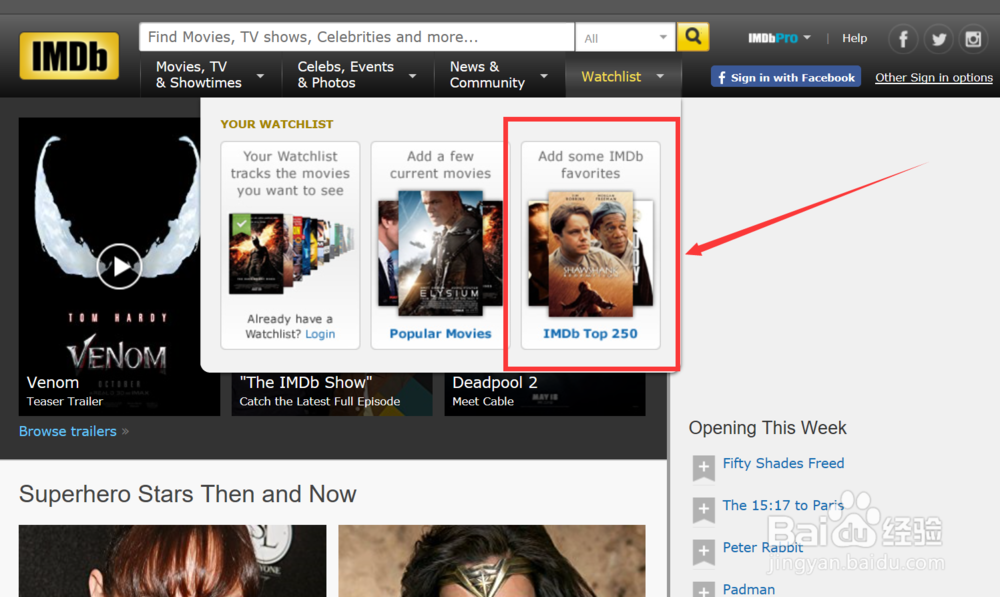Sign in with Facebook

[786, 77]
